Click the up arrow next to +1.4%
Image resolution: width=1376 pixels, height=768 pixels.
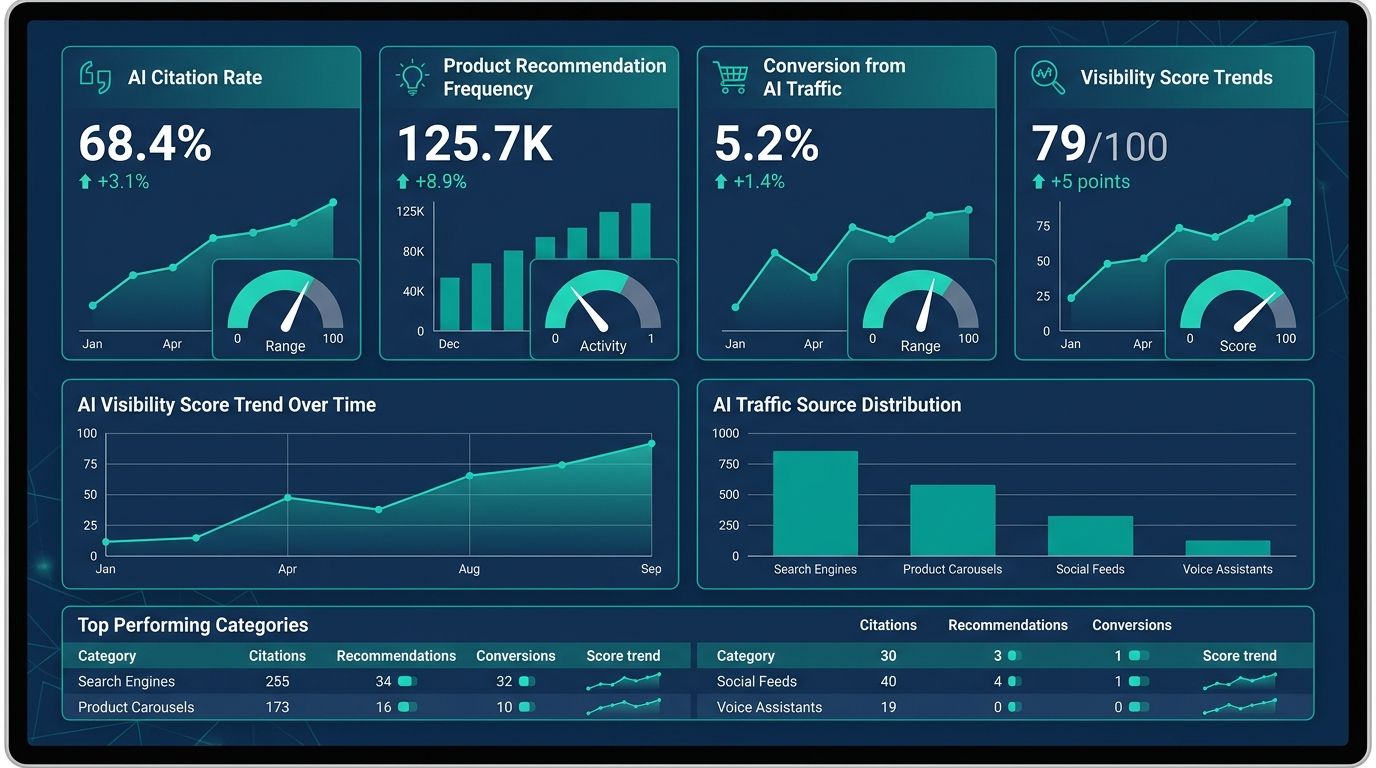(721, 181)
